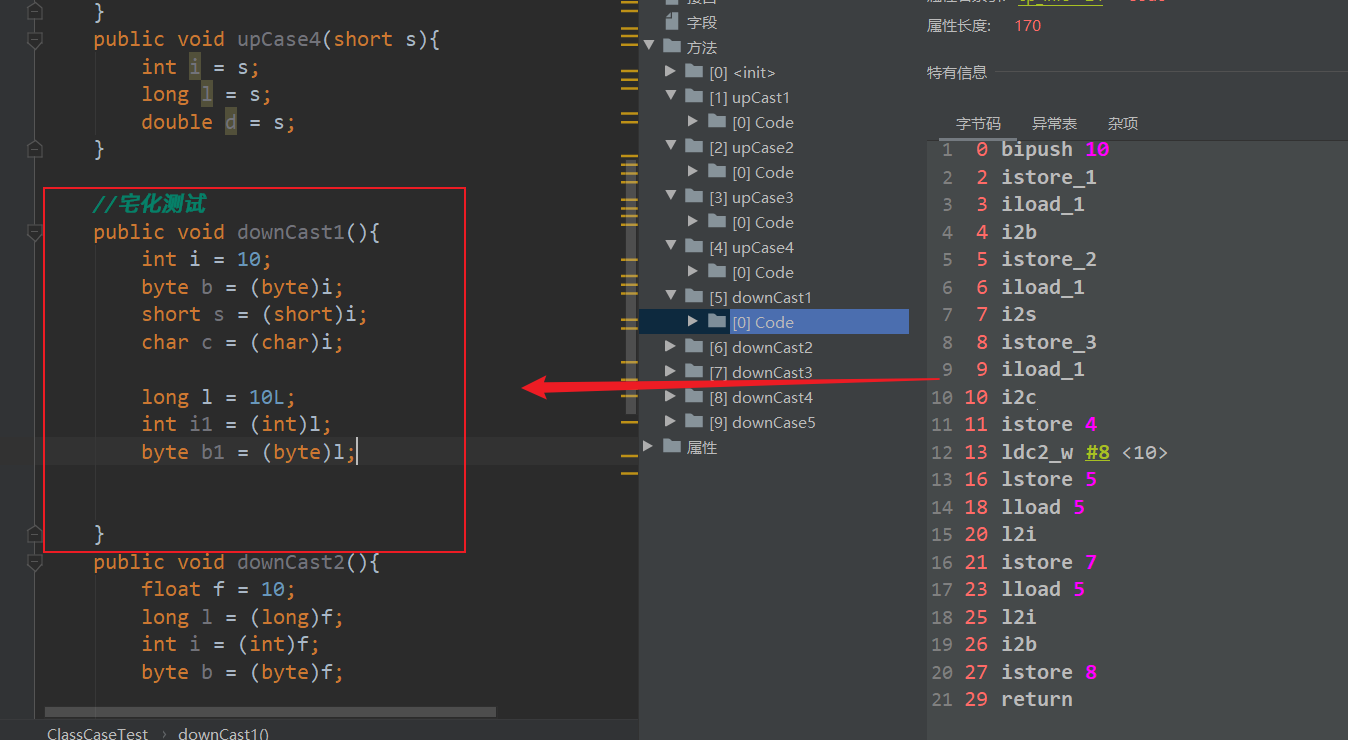This screenshot has height=740, width=1348.
Task: Click the 属性长度 value 170
Action: [x=1028, y=25]
